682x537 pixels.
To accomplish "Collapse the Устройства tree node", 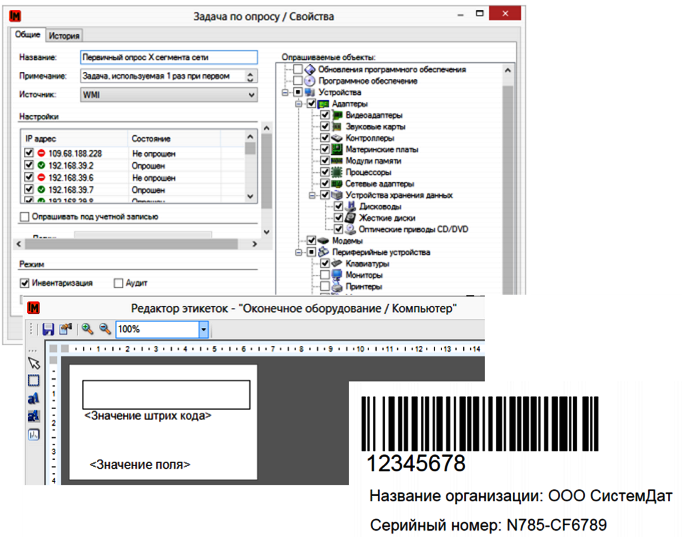I will 285,92.
